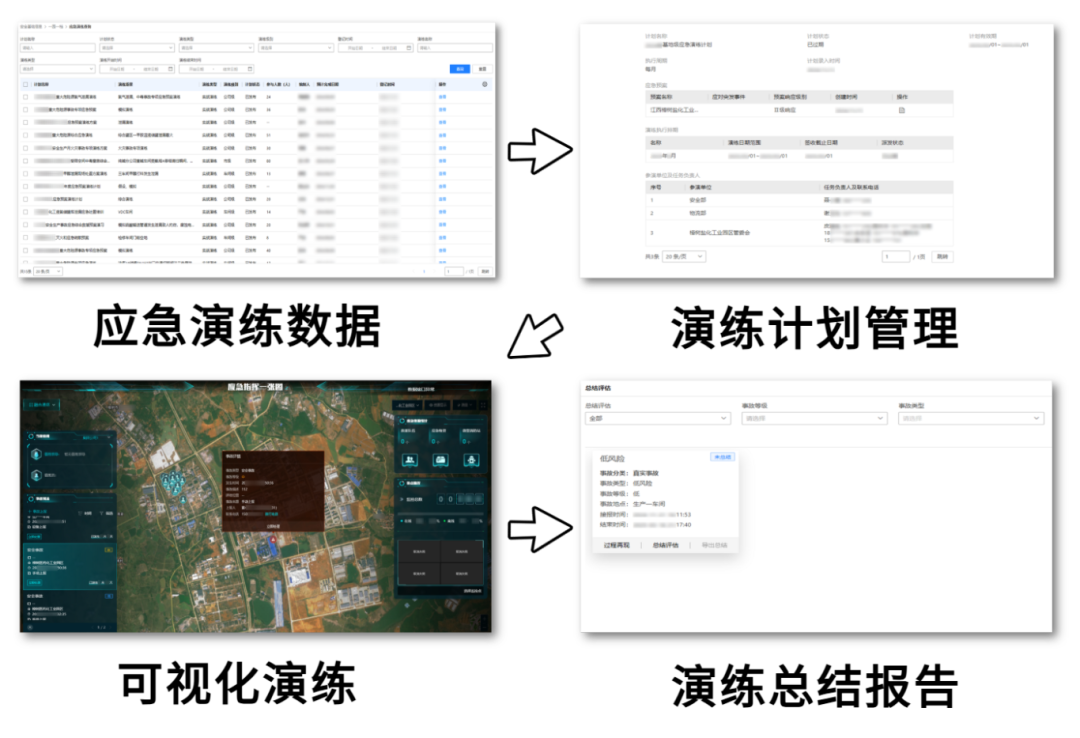
Task: Toggle the select-all checkbox in table header
Action: click(25, 84)
